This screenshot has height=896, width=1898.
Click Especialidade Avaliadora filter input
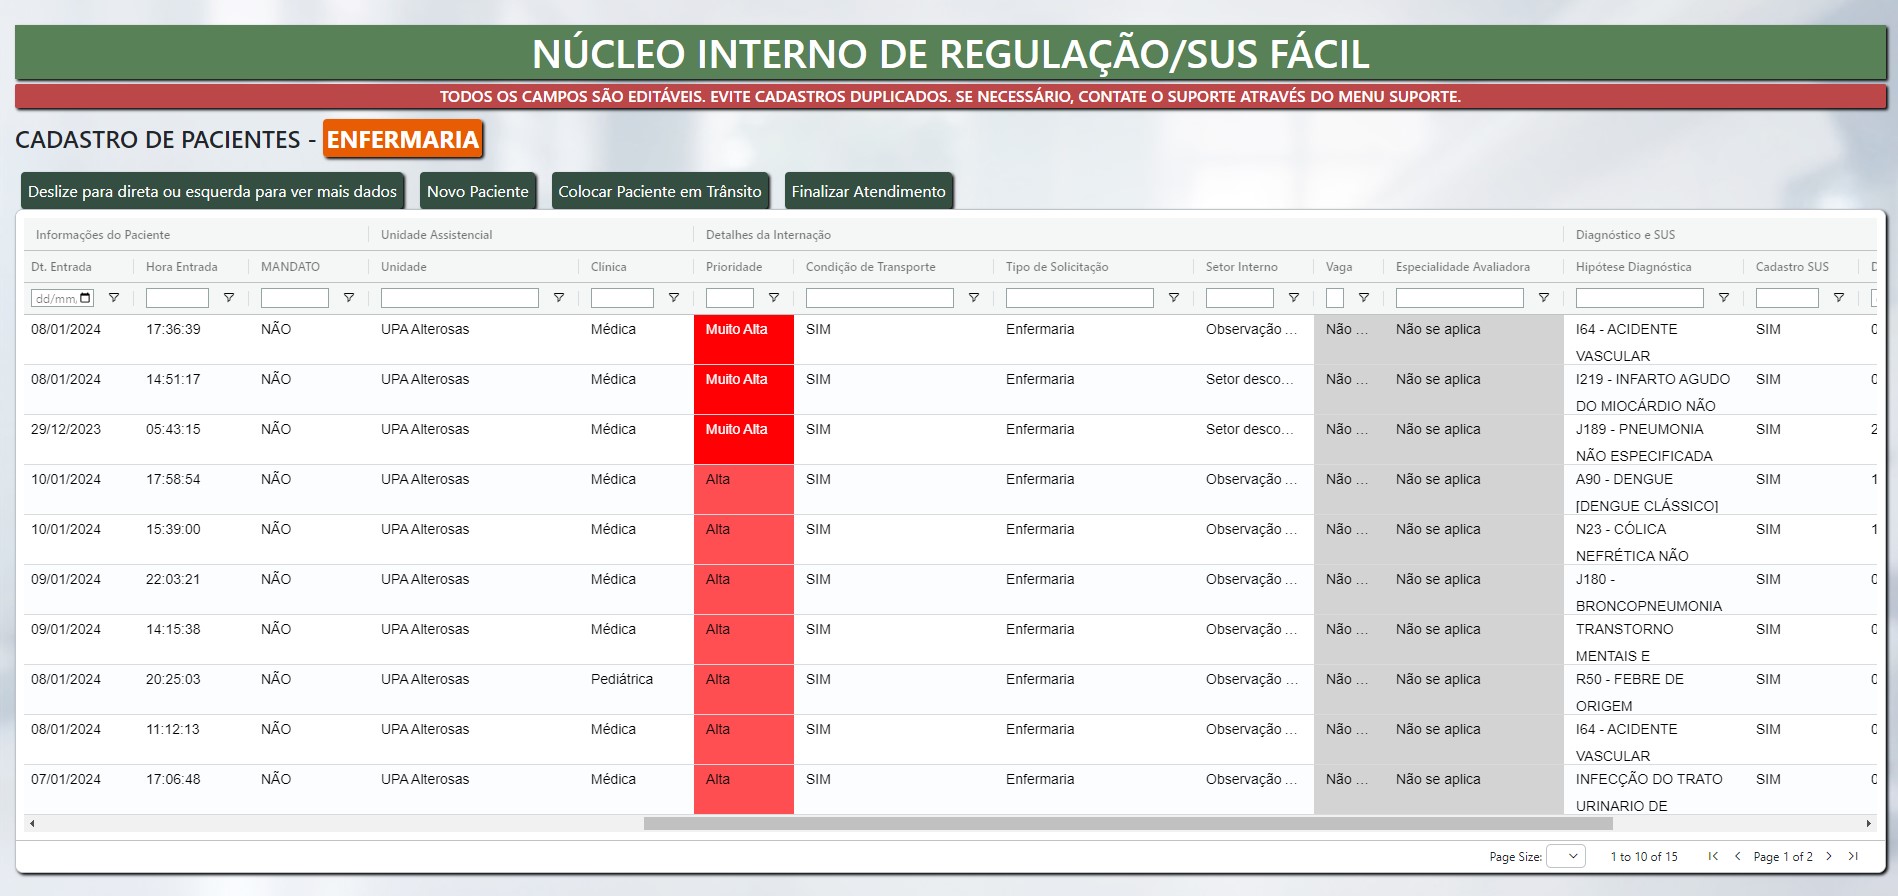pos(1460,298)
